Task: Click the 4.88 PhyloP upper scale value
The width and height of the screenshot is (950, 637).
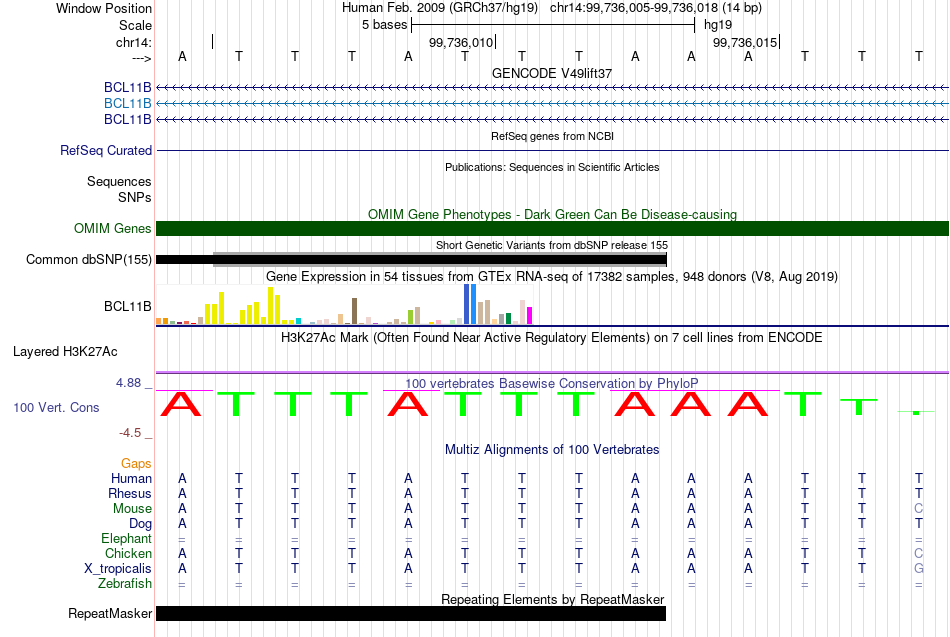Action: pyautogui.click(x=128, y=383)
